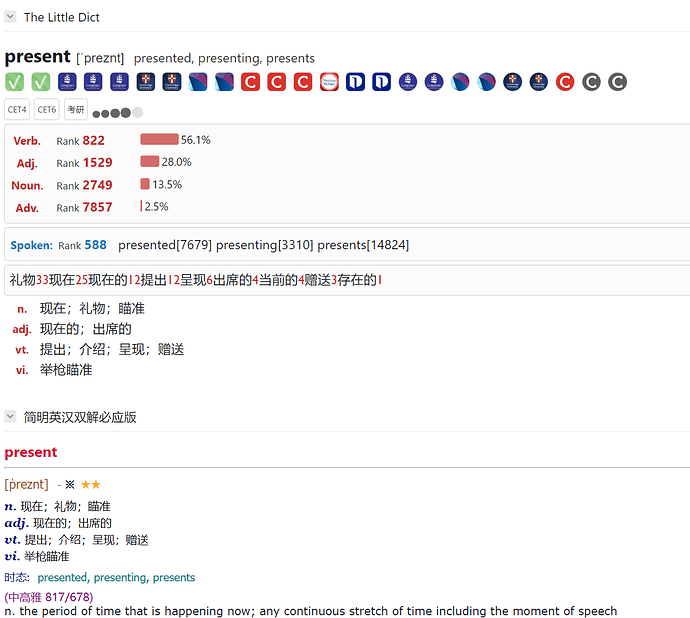The height and width of the screenshot is (618, 690).
Task: Follow the green 'presented' tense link
Action: (x=62, y=577)
